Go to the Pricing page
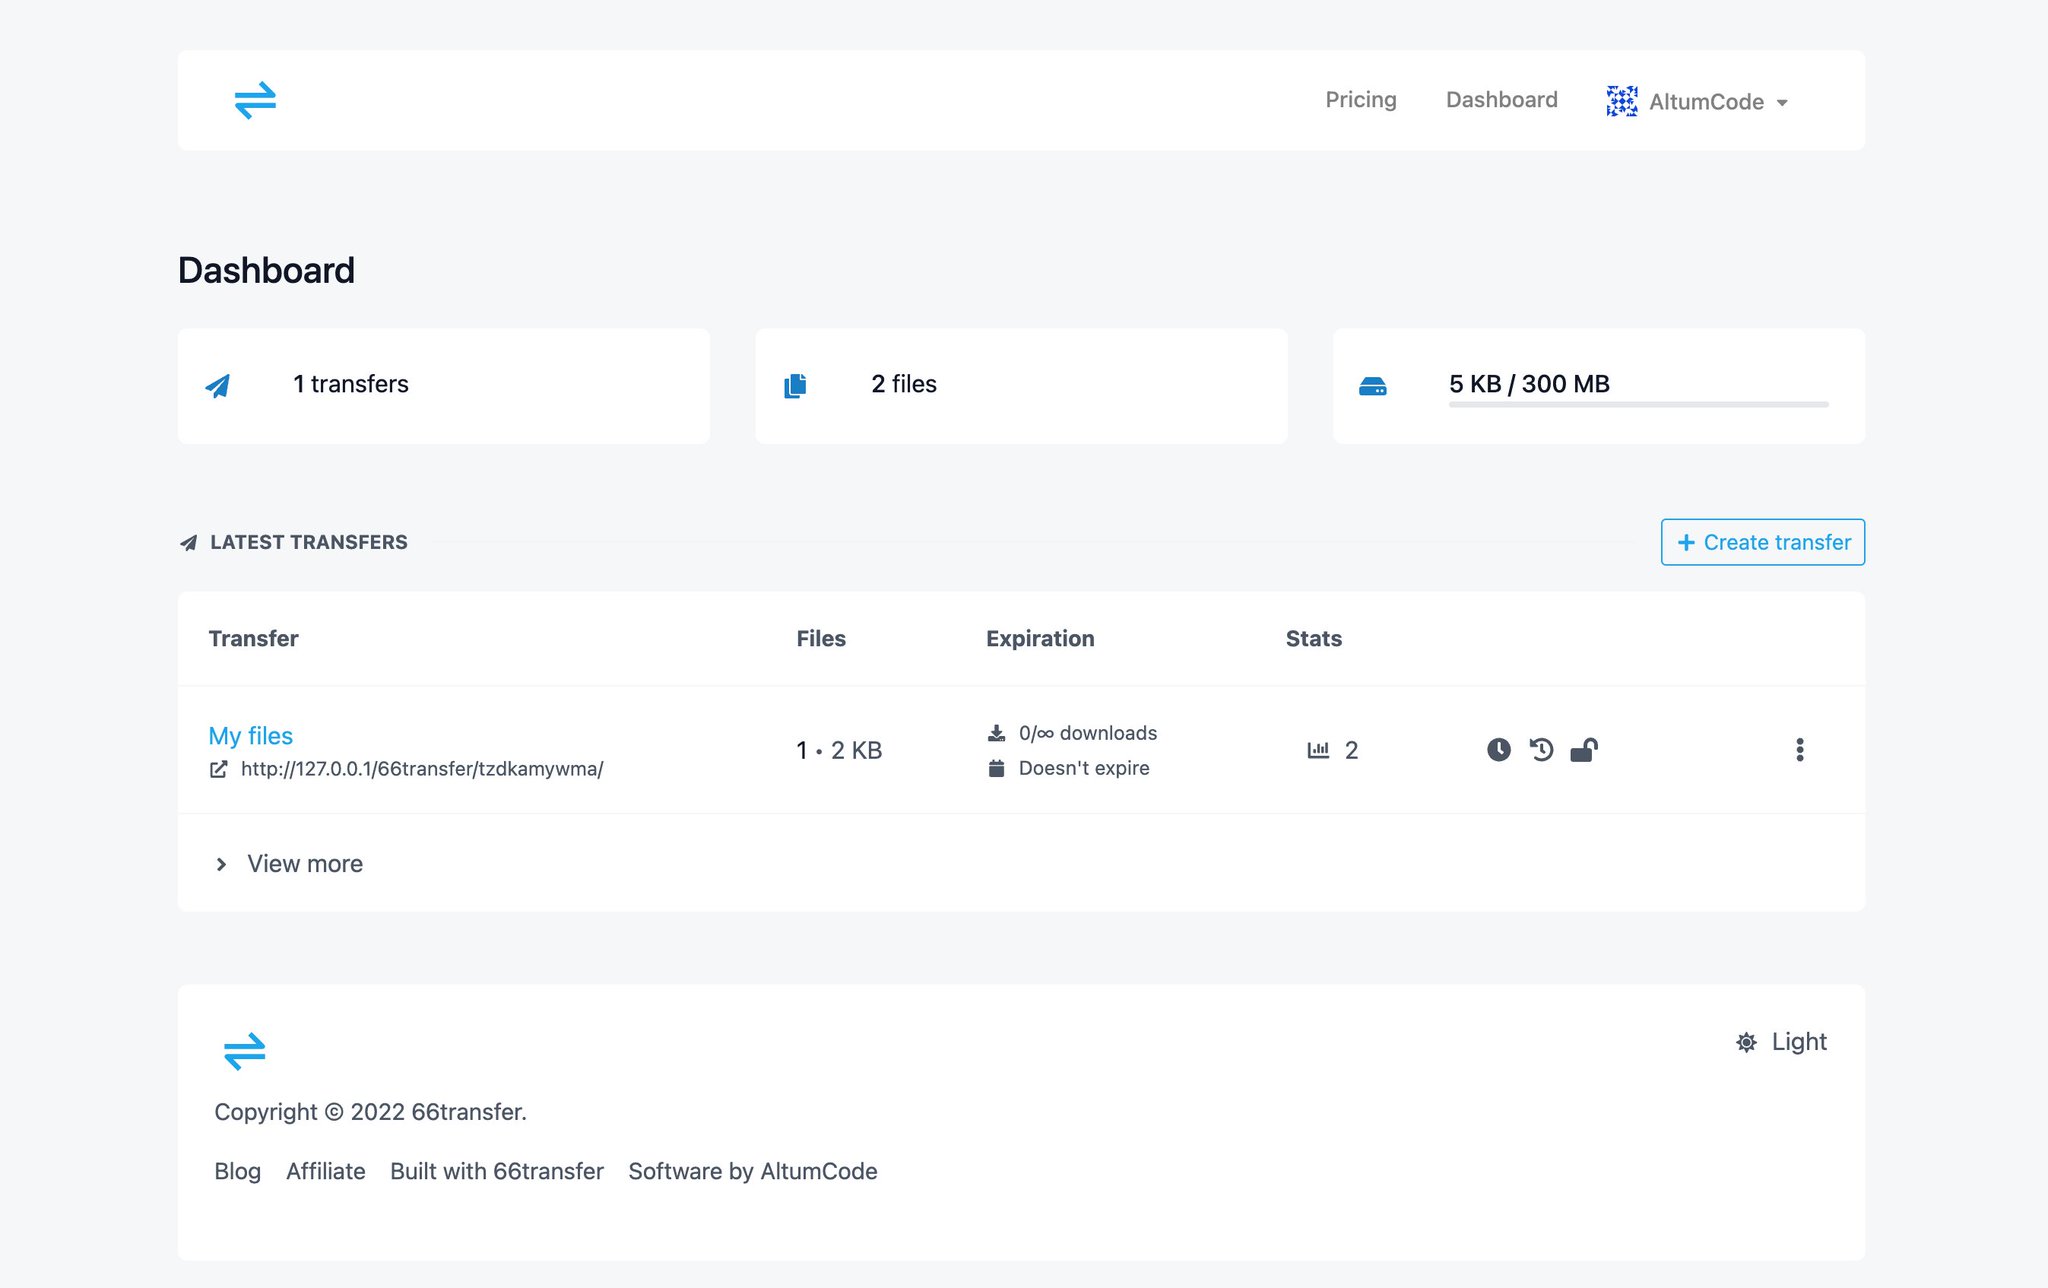The width and height of the screenshot is (2048, 1288). (1360, 100)
